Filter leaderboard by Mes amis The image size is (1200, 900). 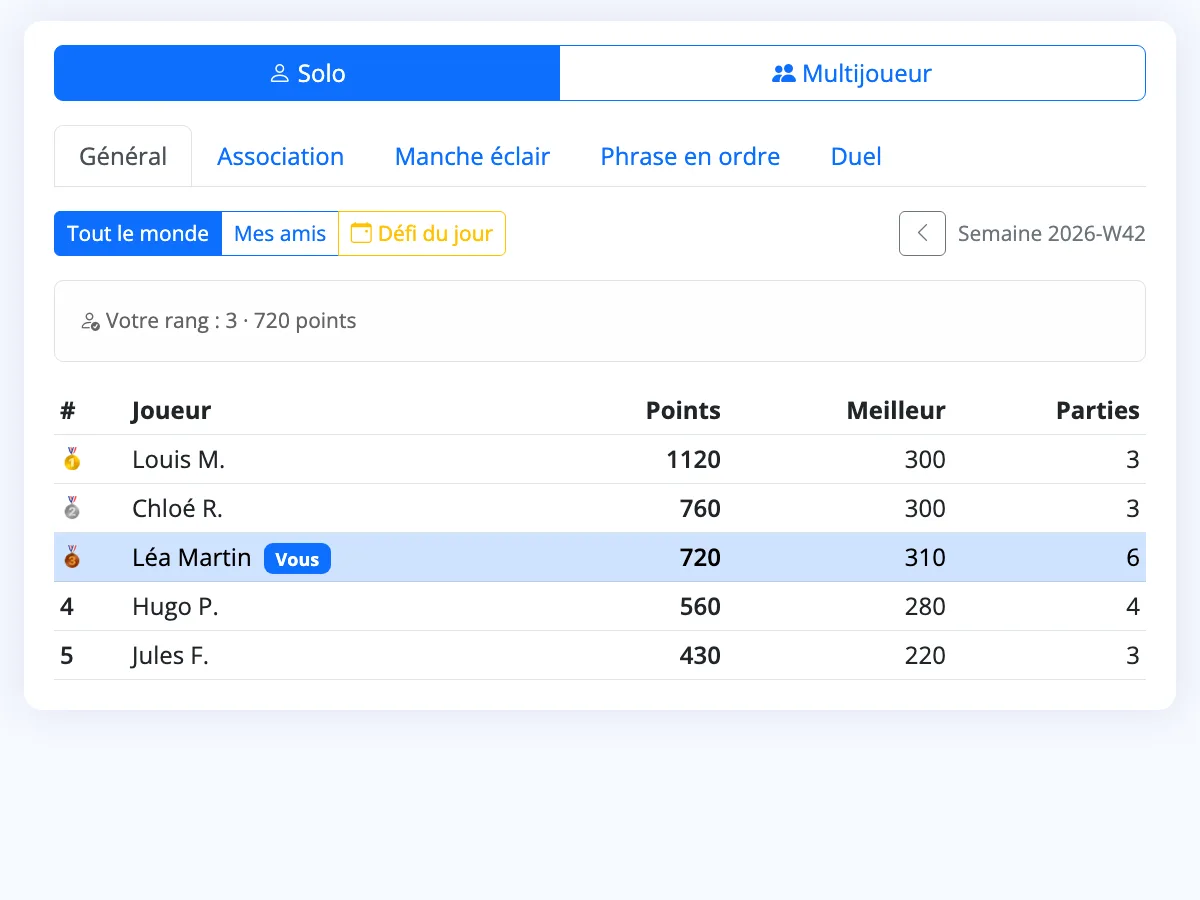click(280, 233)
